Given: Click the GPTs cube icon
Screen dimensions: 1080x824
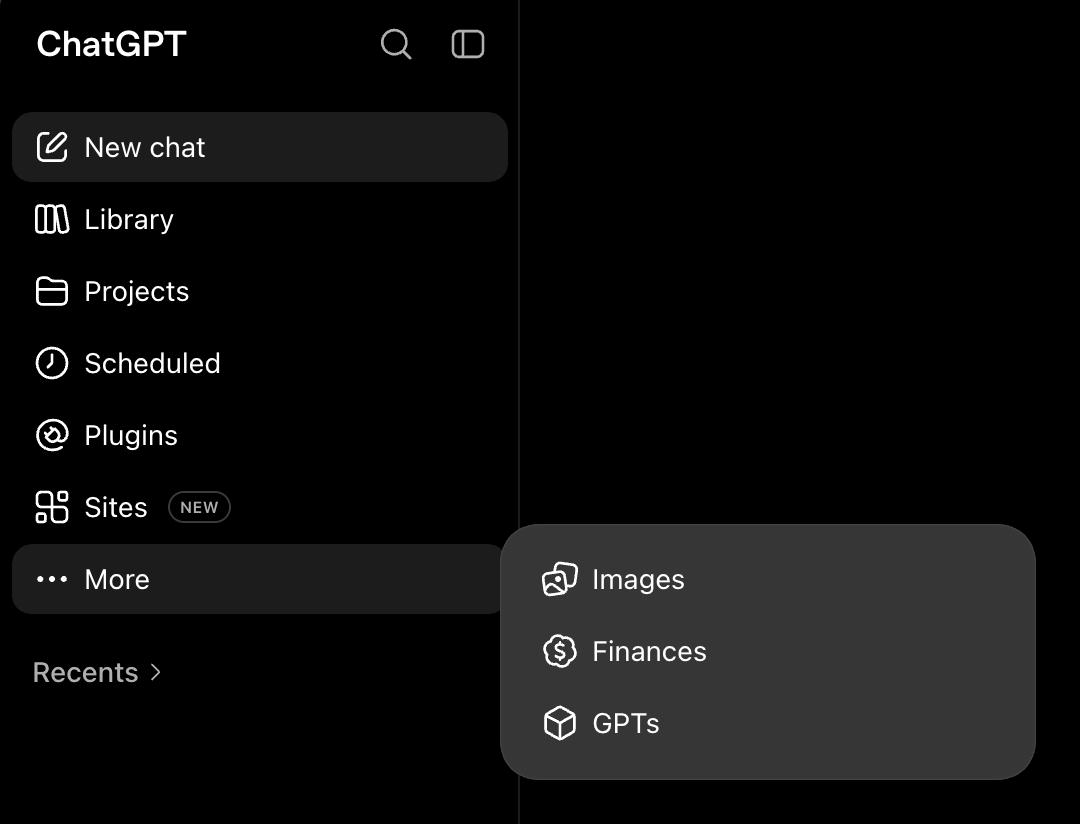Looking at the screenshot, I should click(560, 723).
